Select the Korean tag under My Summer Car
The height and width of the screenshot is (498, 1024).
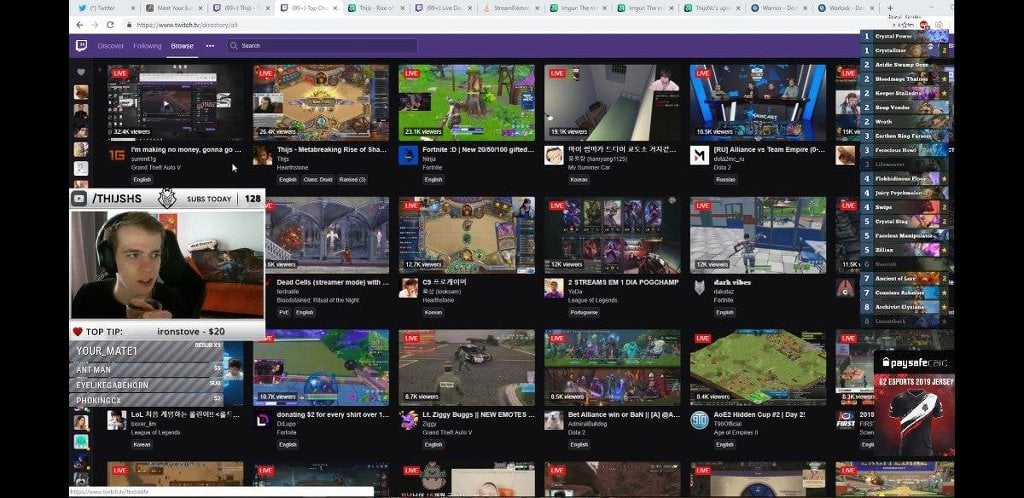579,179
